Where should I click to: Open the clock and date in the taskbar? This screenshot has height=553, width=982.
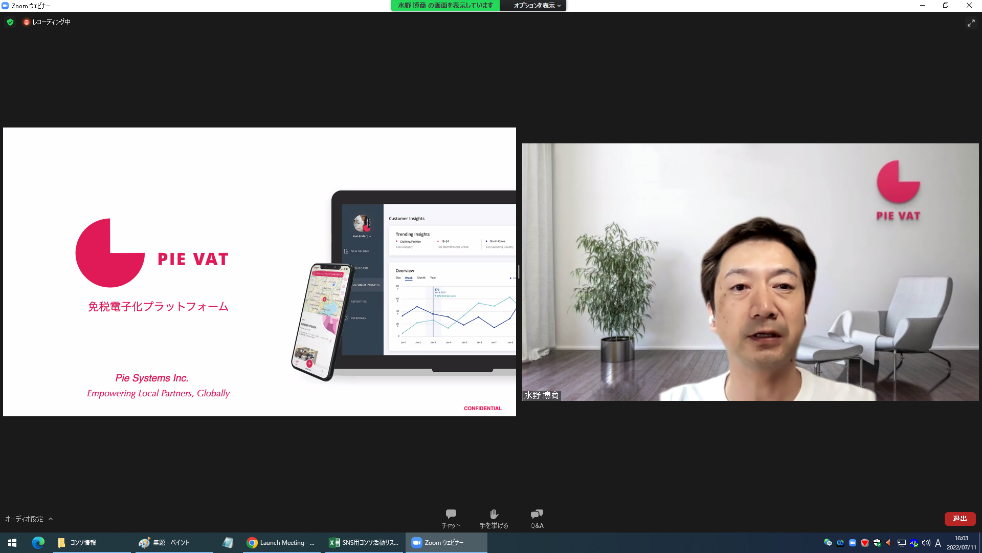click(961, 542)
